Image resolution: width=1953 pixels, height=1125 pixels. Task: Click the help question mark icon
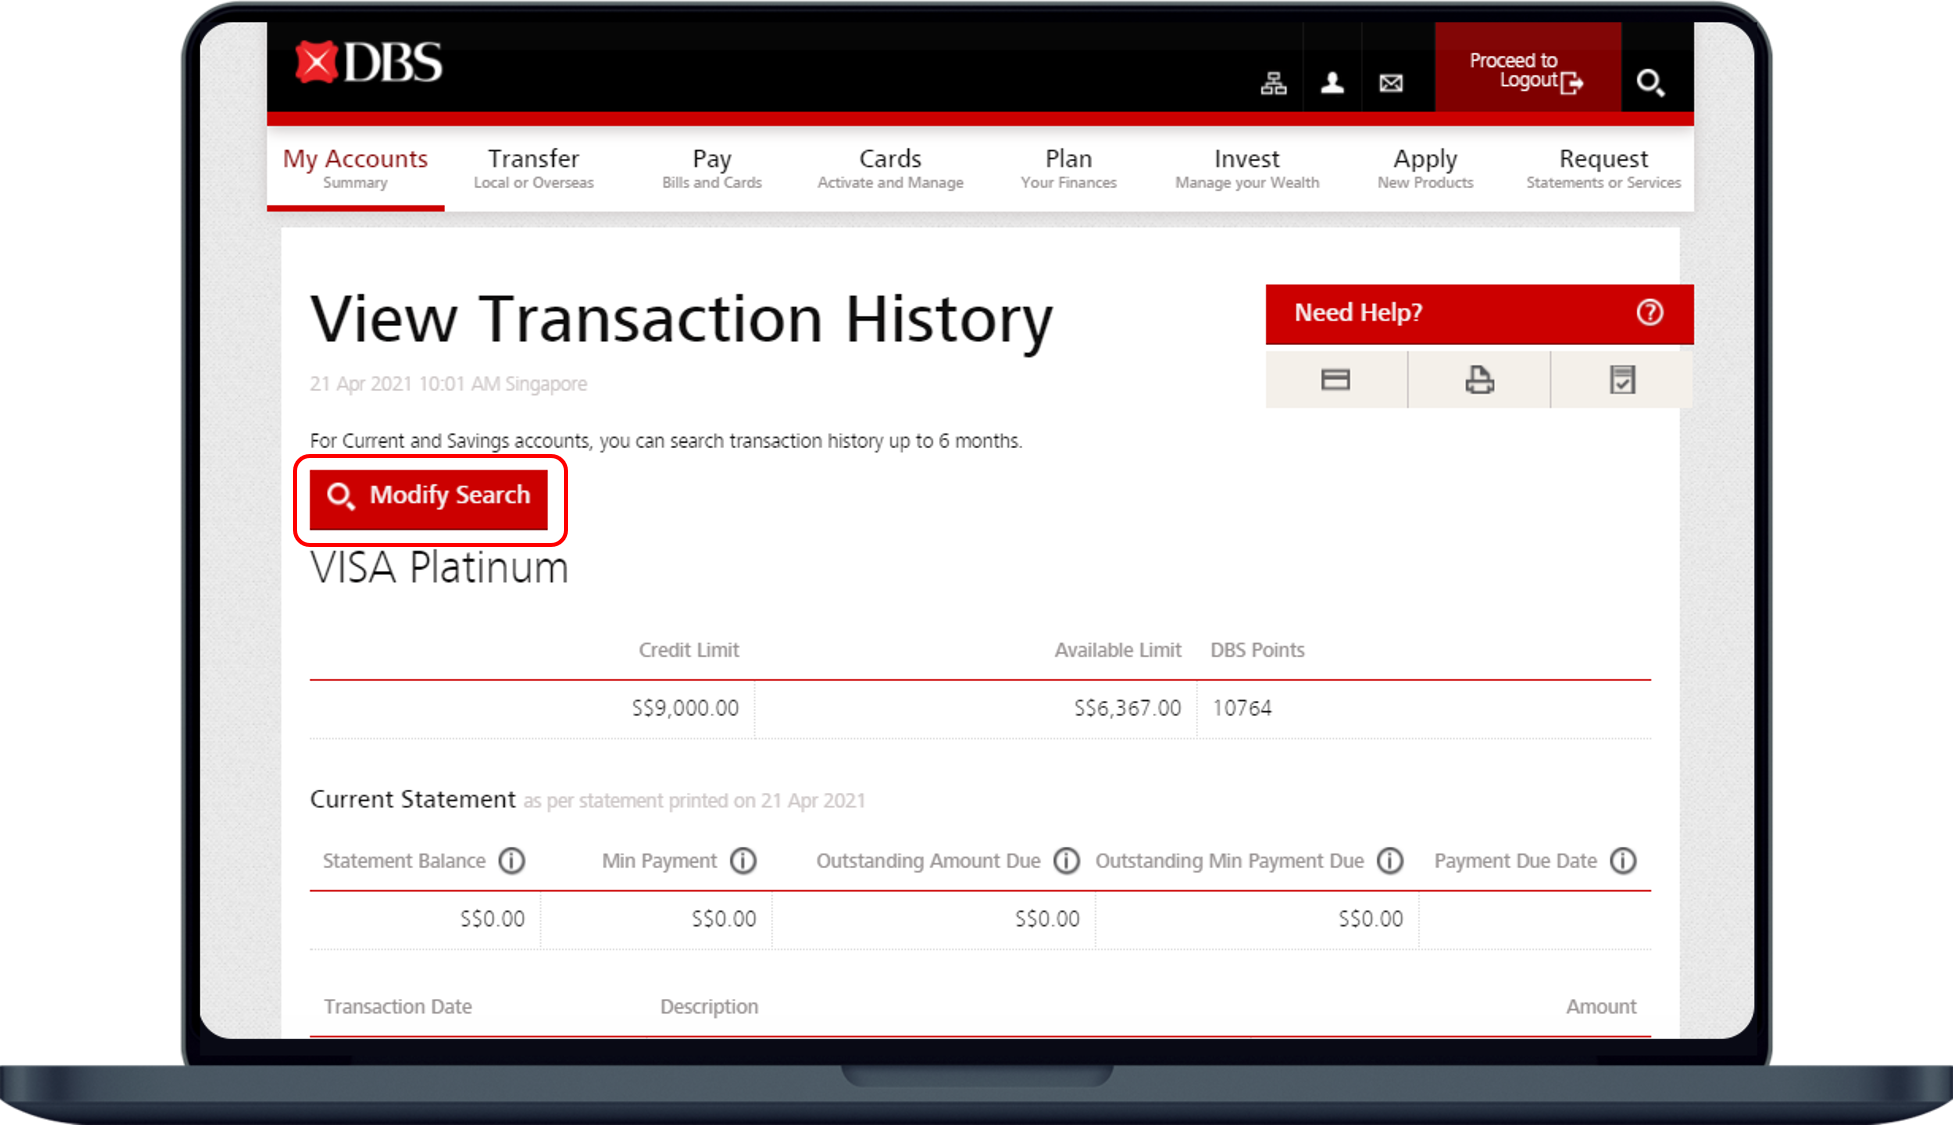tap(1650, 313)
